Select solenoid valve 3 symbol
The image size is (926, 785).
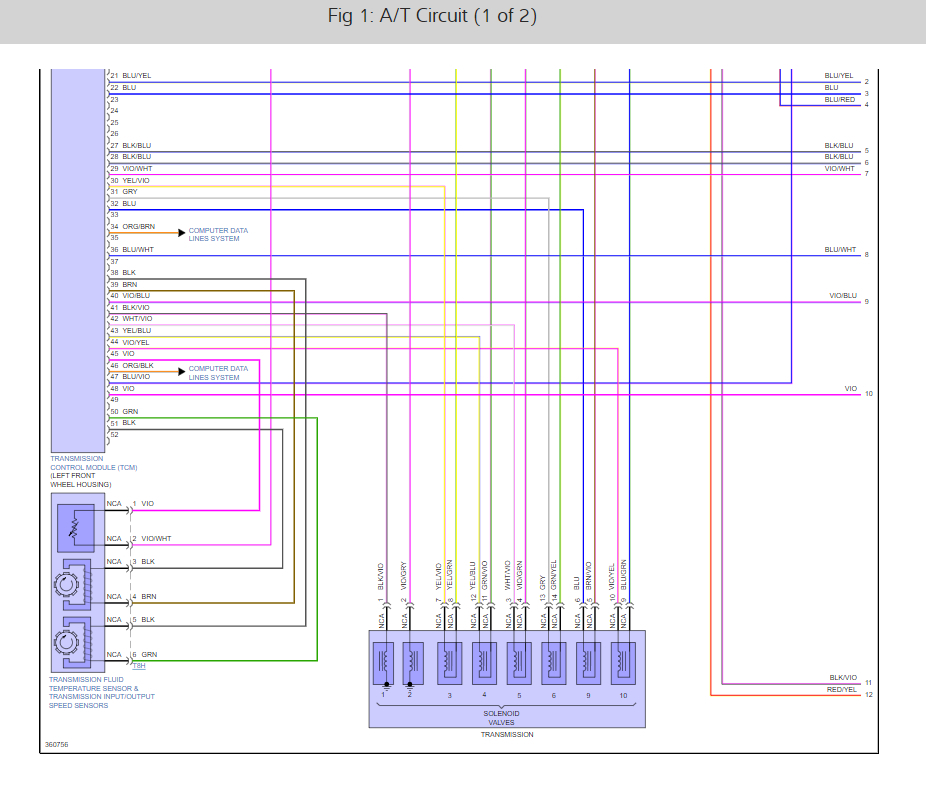(449, 663)
